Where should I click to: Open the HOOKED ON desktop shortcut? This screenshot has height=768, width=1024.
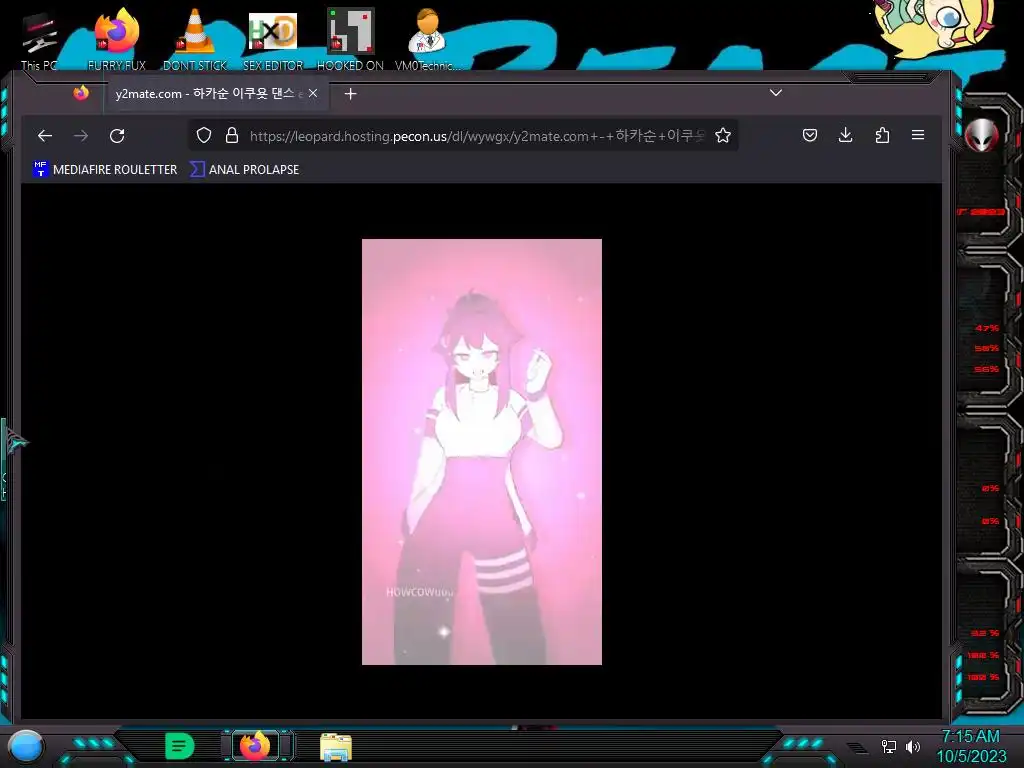(x=351, y=40)
